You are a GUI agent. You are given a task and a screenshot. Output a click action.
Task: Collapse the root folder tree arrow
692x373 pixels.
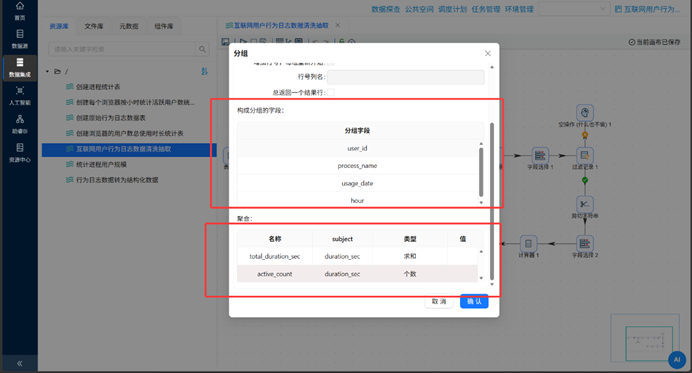click(x=47, y=71)
